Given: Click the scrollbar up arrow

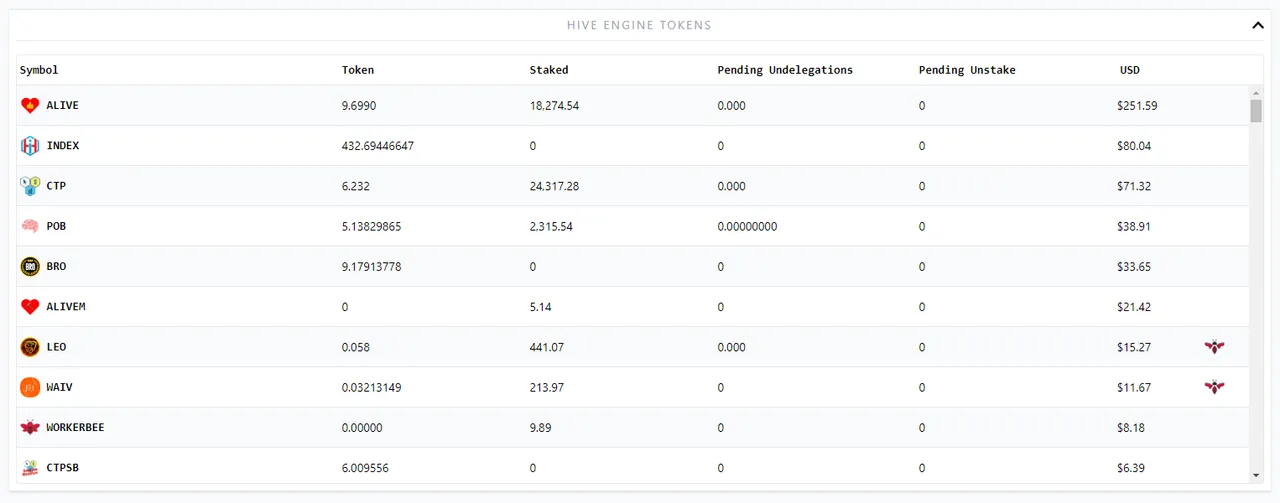Looking at the screenshot, I should [x=1256, y=92].
